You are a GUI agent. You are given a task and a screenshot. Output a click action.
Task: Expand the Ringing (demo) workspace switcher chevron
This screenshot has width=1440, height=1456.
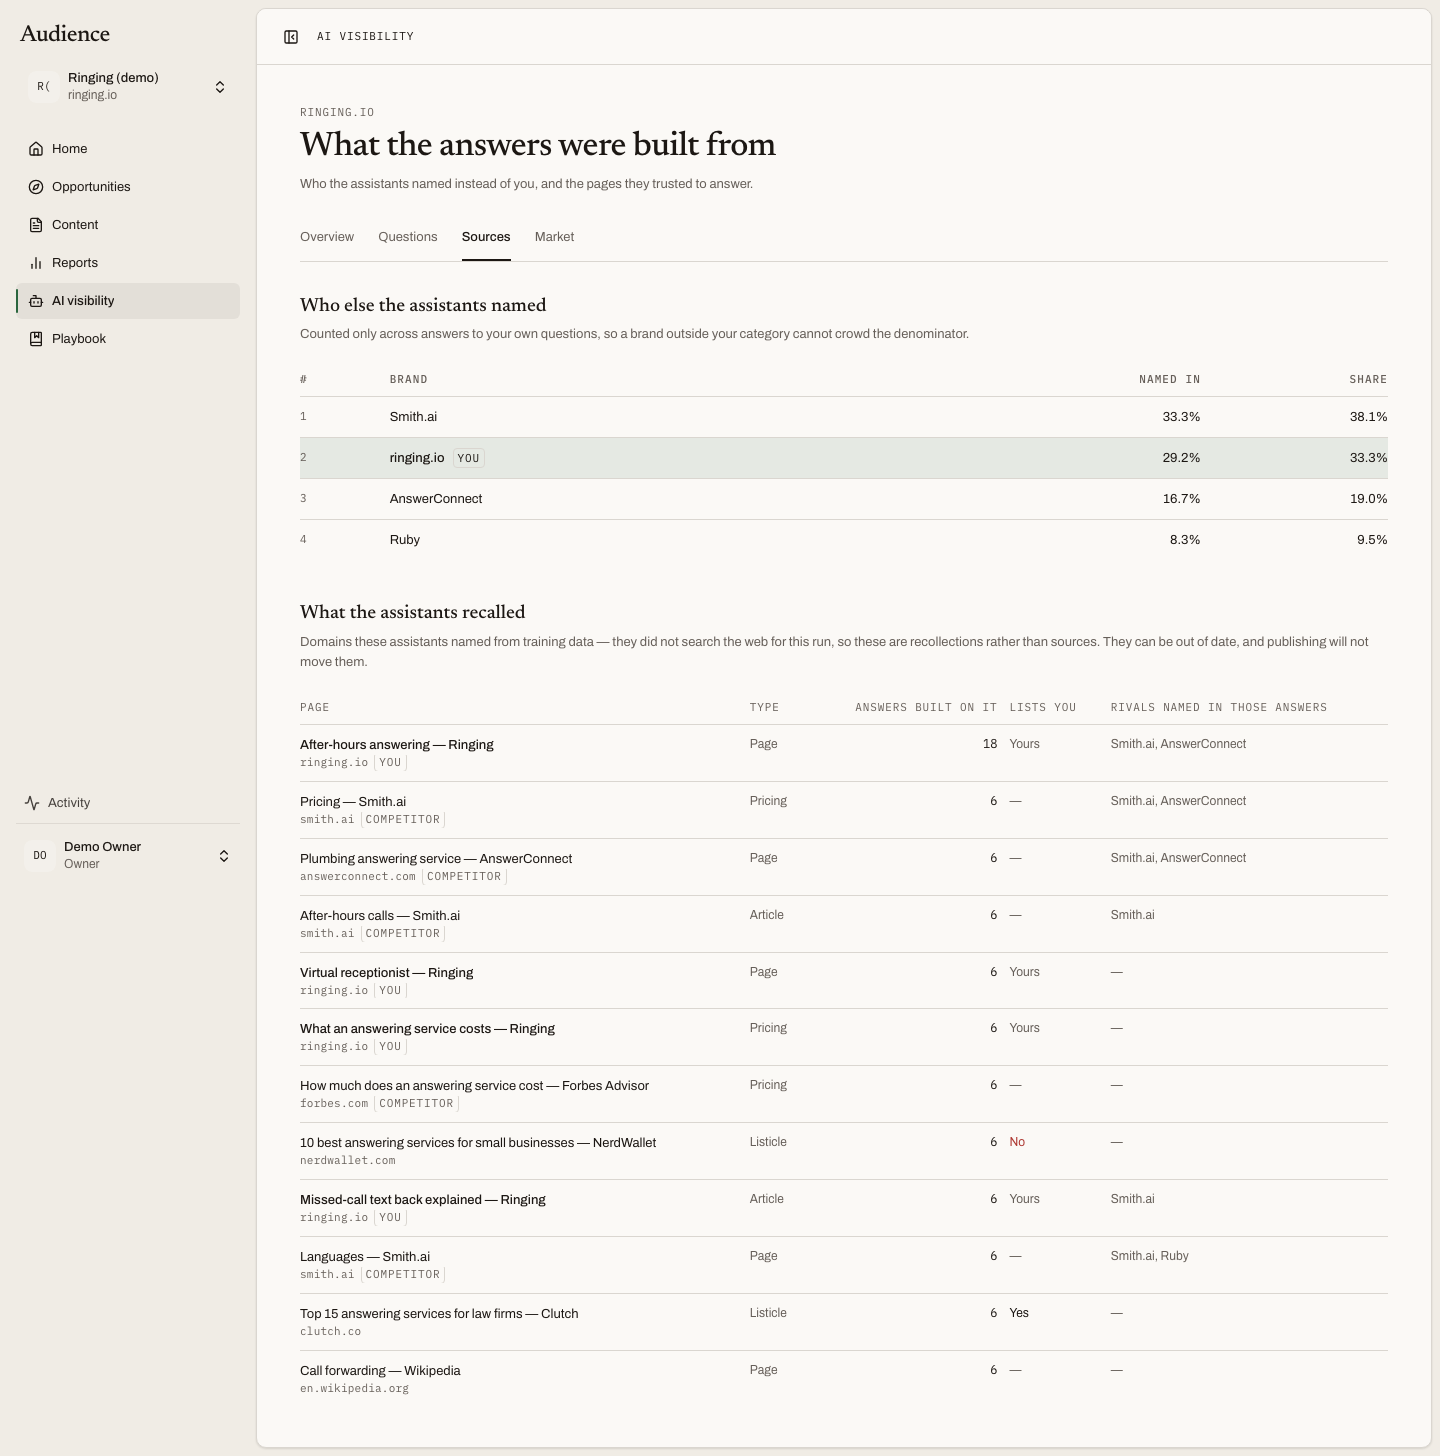220,87
